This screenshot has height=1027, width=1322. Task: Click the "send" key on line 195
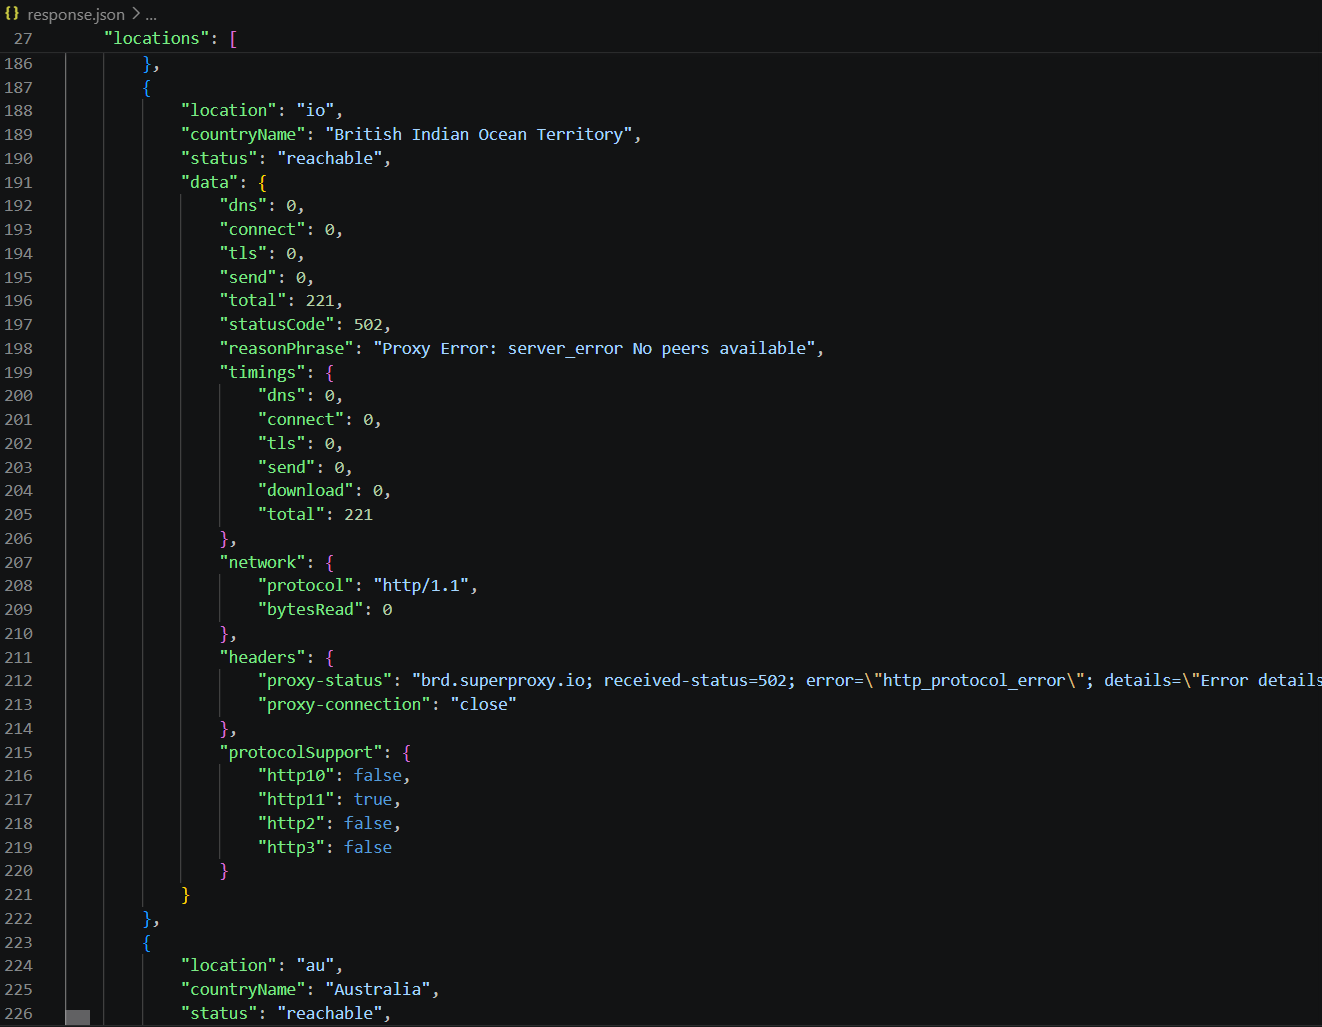248,278
